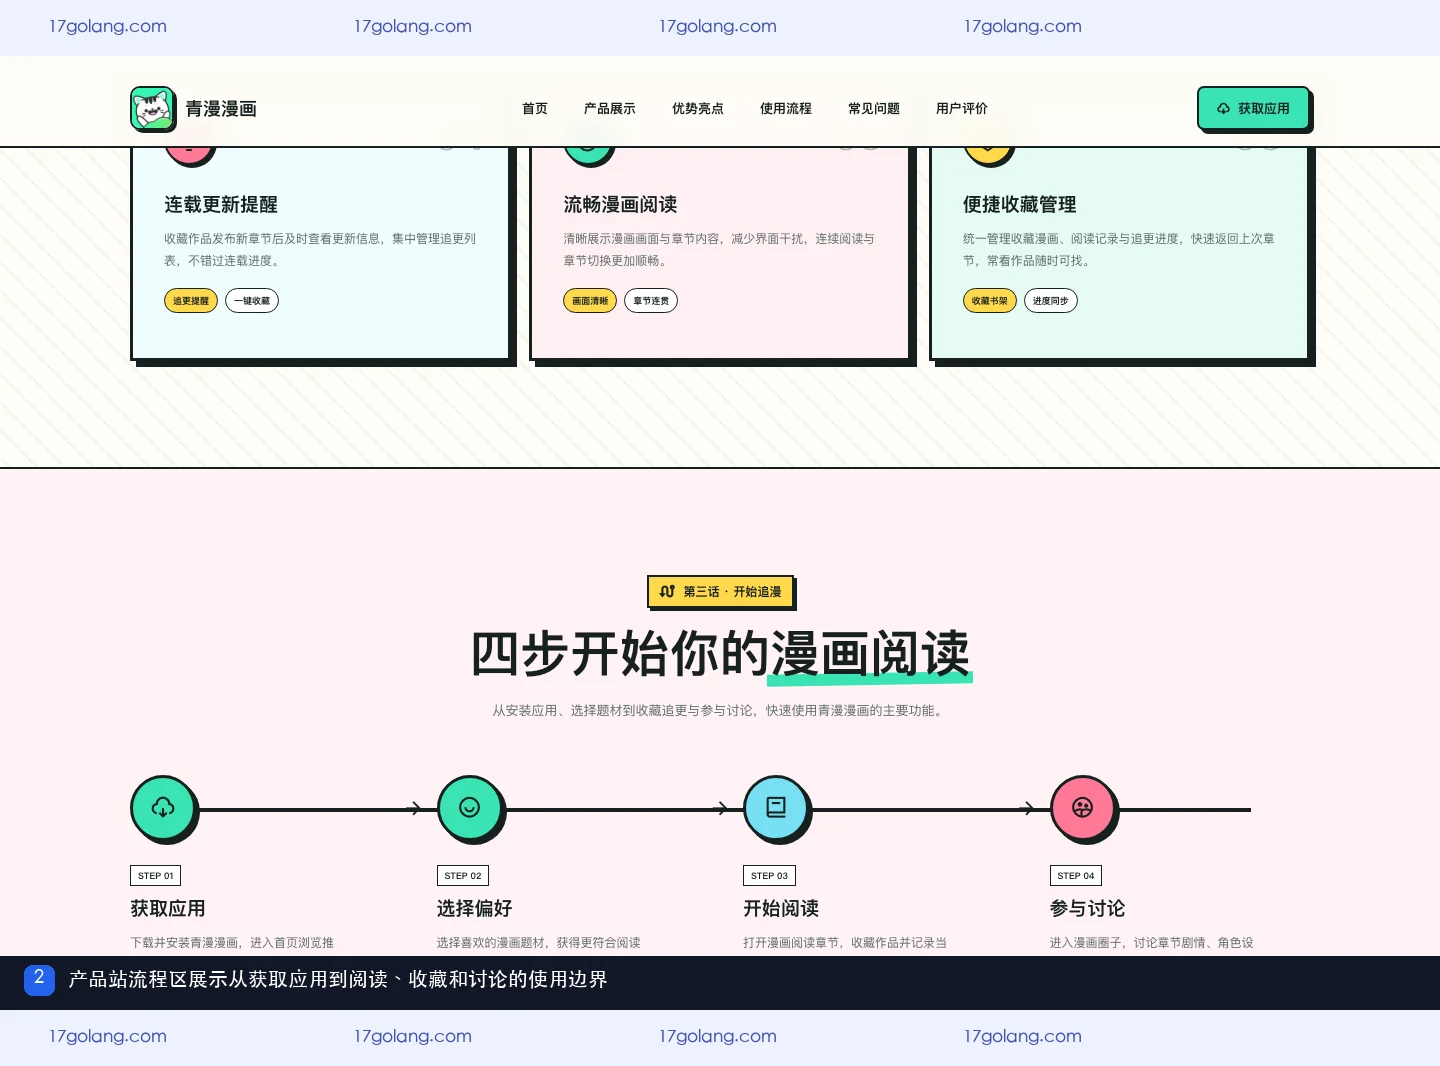Image resolution: width=1440 pixels, height=1066 pixels.
Task: Click the STEP 01 label
Action: (x=156, y=876)
